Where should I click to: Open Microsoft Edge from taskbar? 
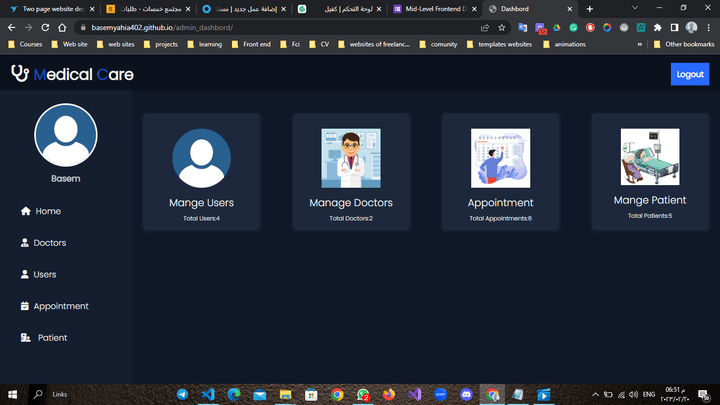click(234, 394)
